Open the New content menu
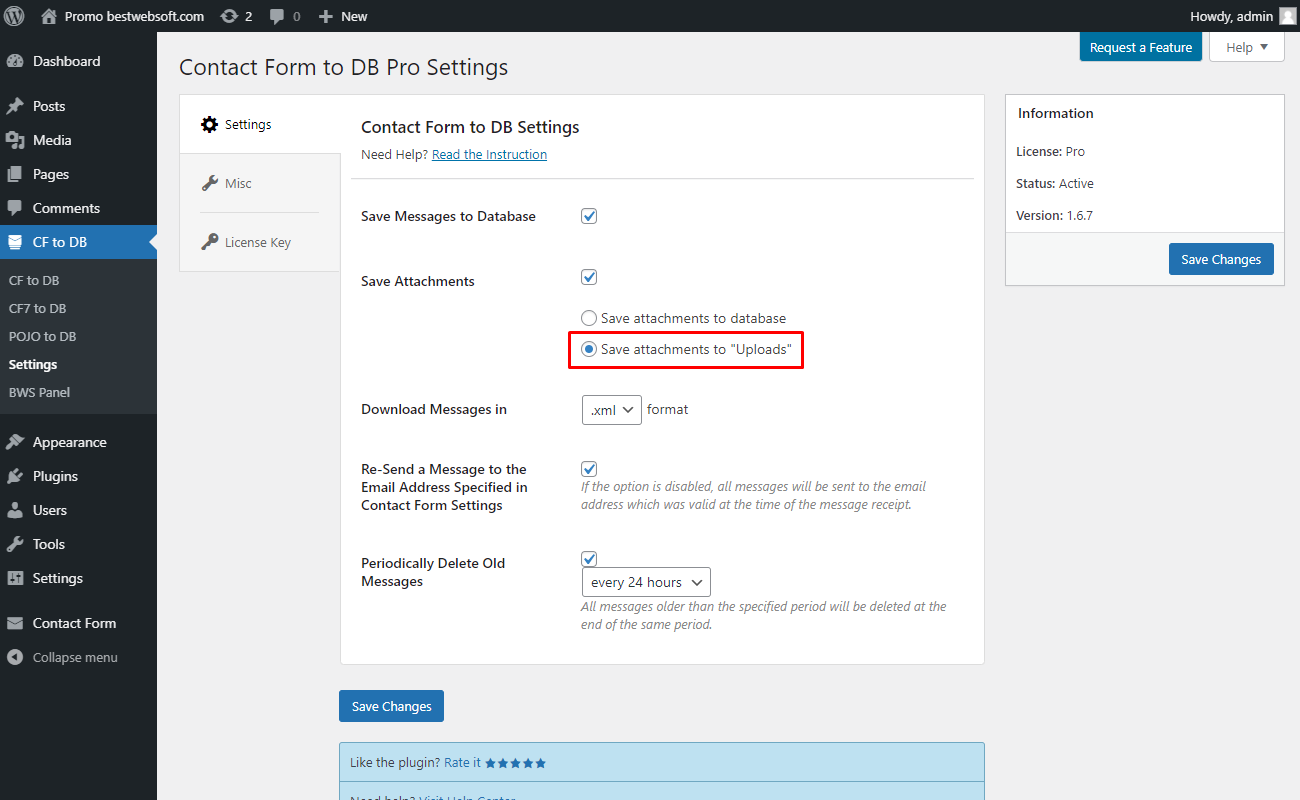 [343, 16]
